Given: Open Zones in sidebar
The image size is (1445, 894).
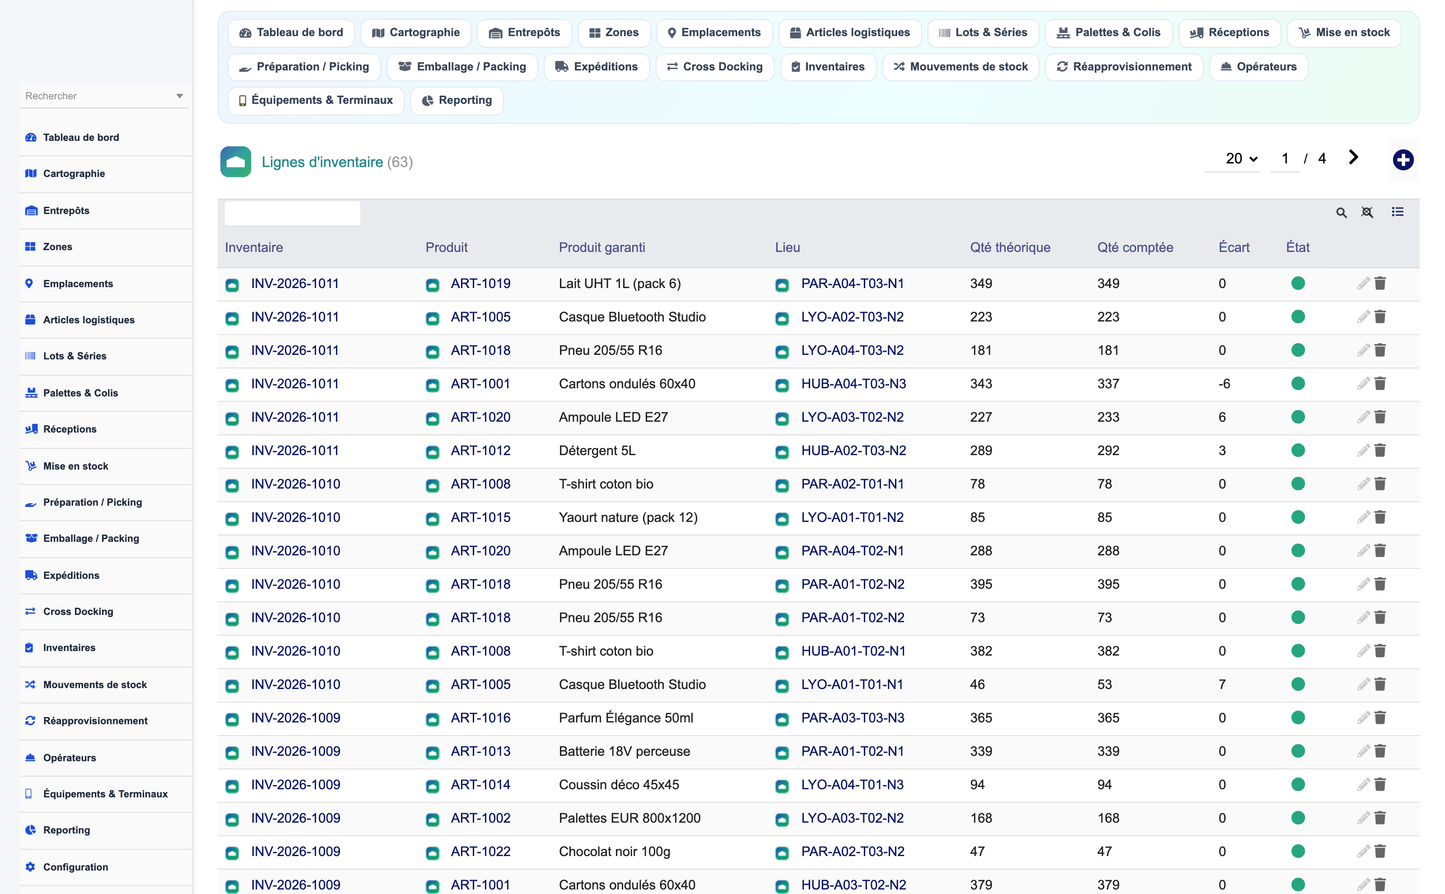Looking at the screenshot, I should click(x=57, y=247).
